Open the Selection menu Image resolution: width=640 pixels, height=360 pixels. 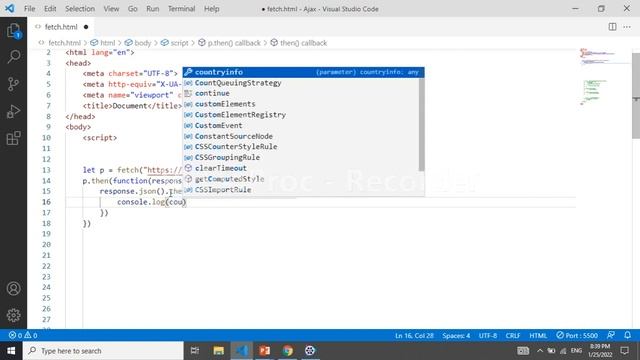(80, 9)
